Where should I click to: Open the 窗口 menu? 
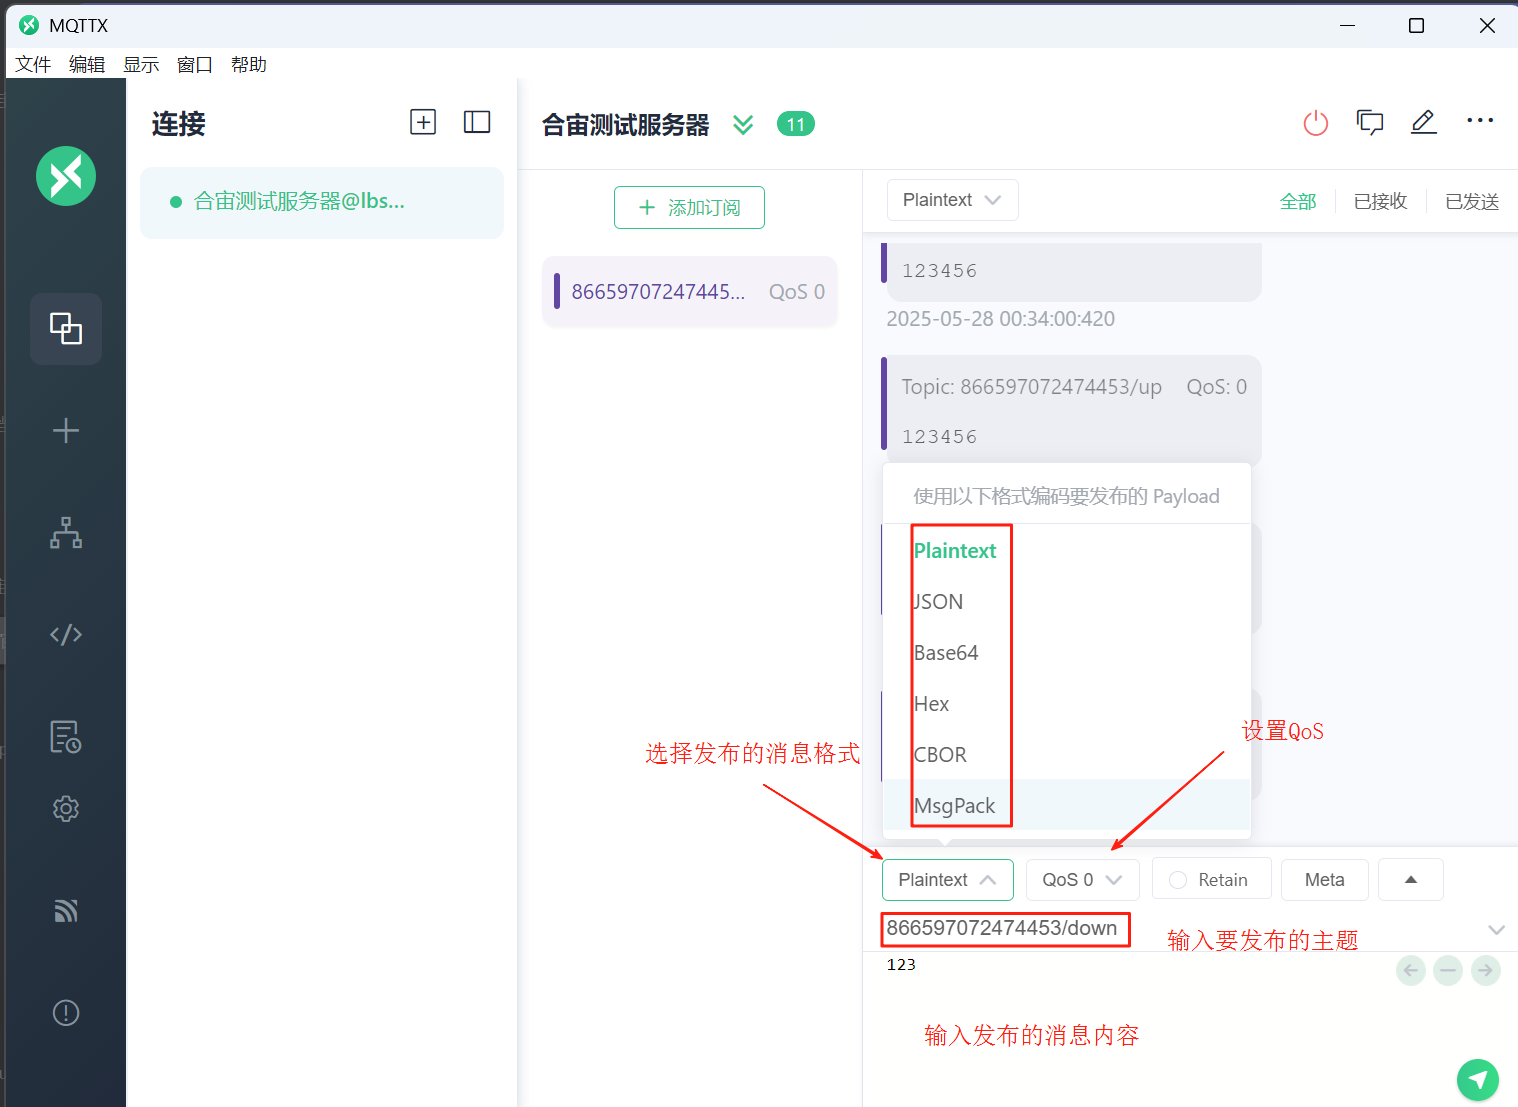pos(195,64)
